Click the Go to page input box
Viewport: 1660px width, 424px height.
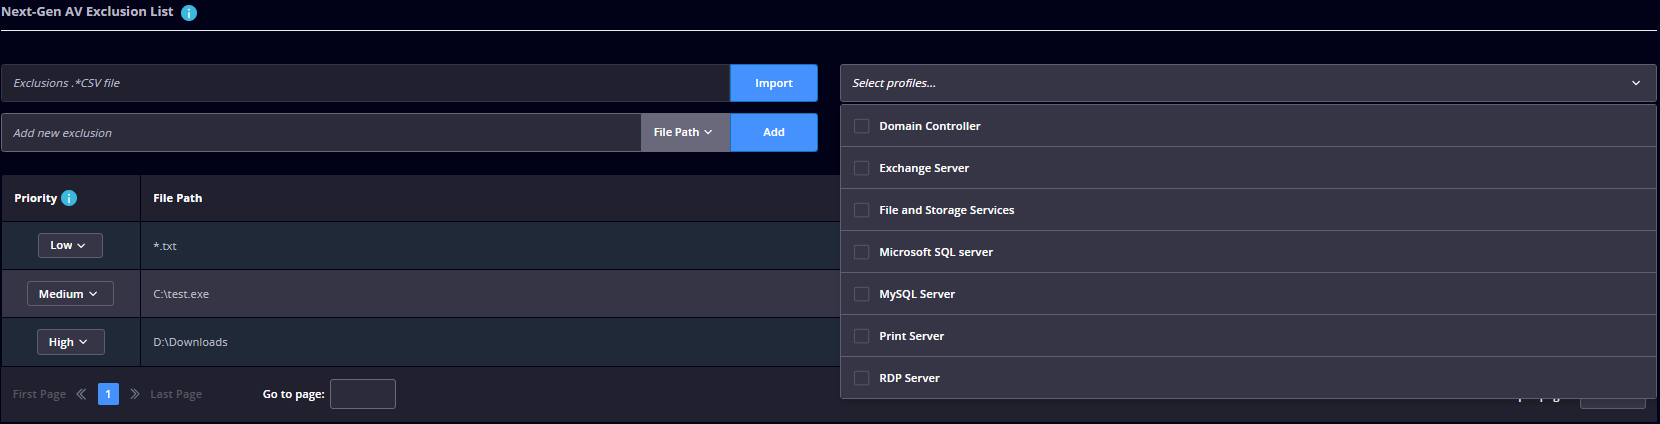click(363, 394)
